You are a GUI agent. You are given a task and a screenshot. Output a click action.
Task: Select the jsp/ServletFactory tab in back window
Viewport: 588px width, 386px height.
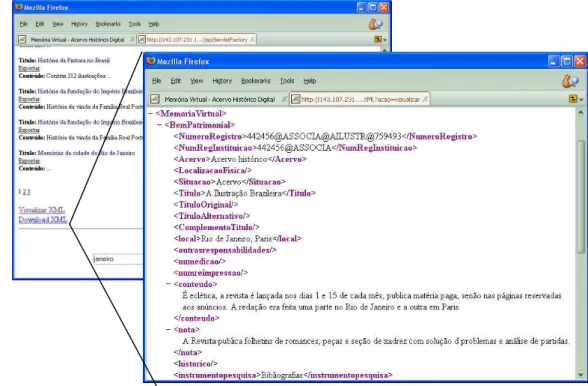tap(196, 40)
